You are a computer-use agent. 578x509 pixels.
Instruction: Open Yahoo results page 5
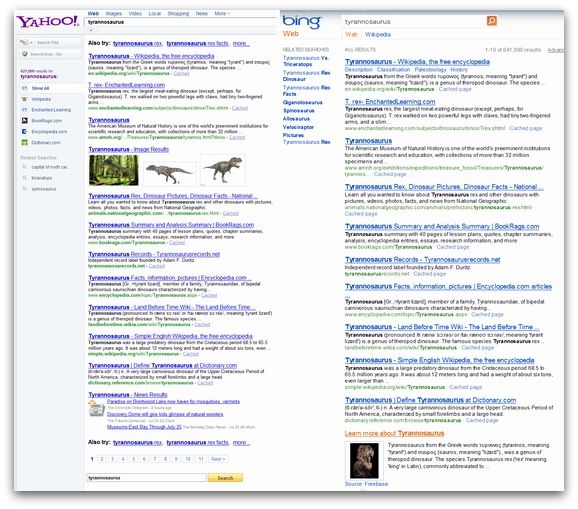[x=134, y=459]
